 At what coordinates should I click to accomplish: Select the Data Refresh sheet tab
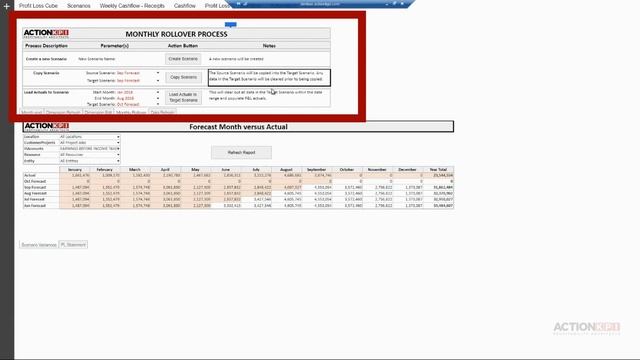[162, 112]
